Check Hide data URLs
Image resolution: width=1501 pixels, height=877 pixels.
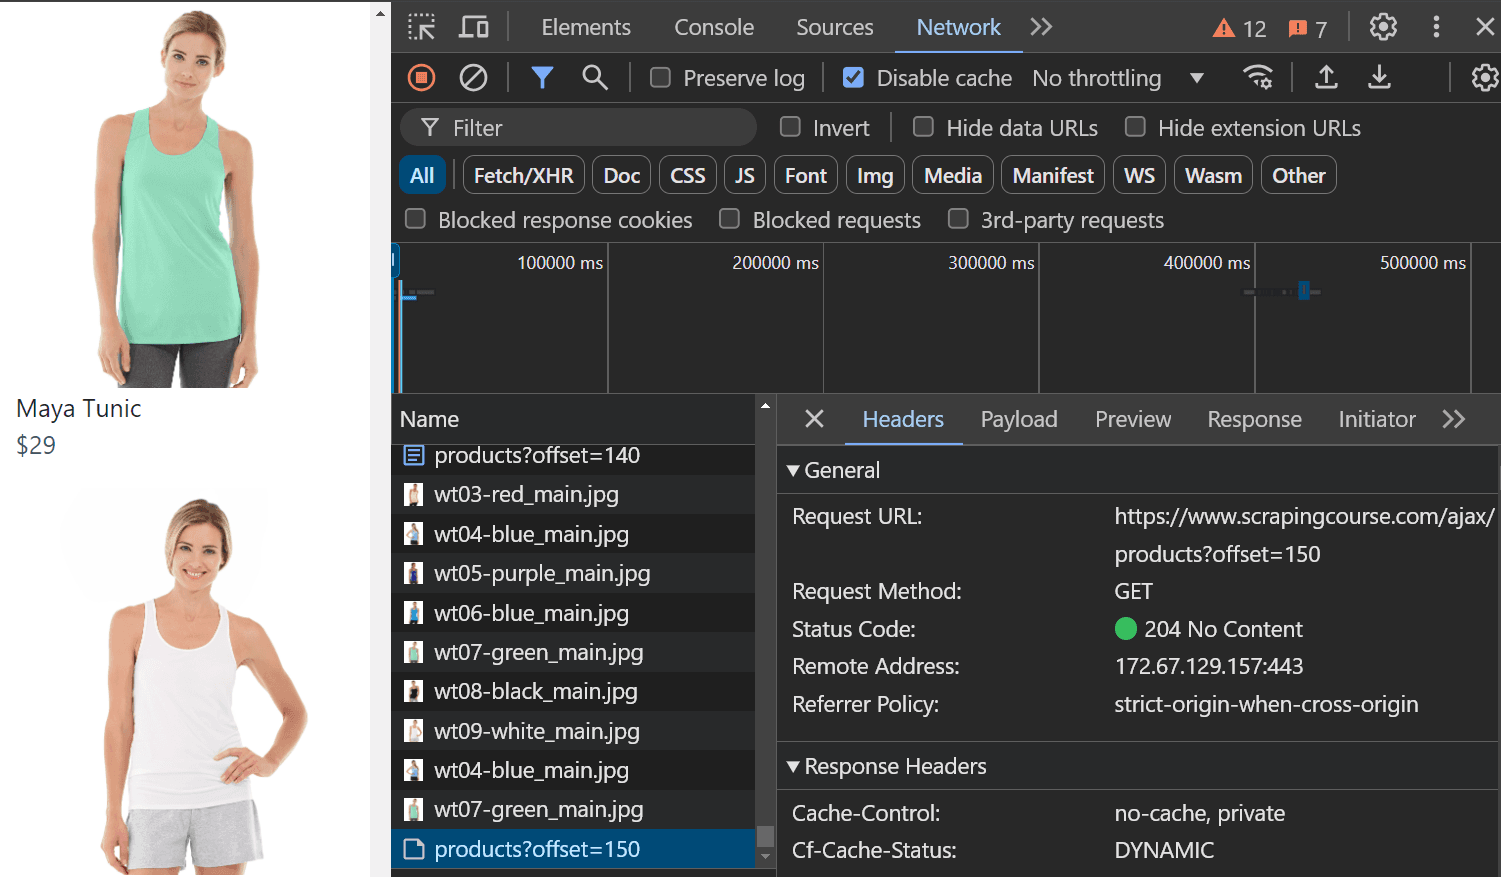923,127
